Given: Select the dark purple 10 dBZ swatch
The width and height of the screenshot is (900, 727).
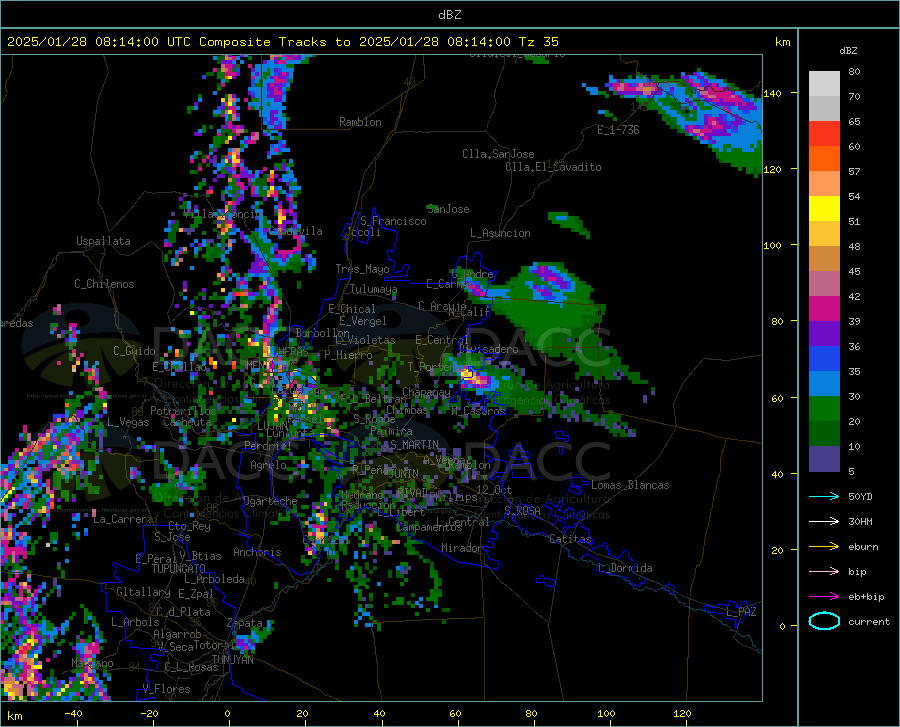Looking at the screenshot, I should coord(824,458).
